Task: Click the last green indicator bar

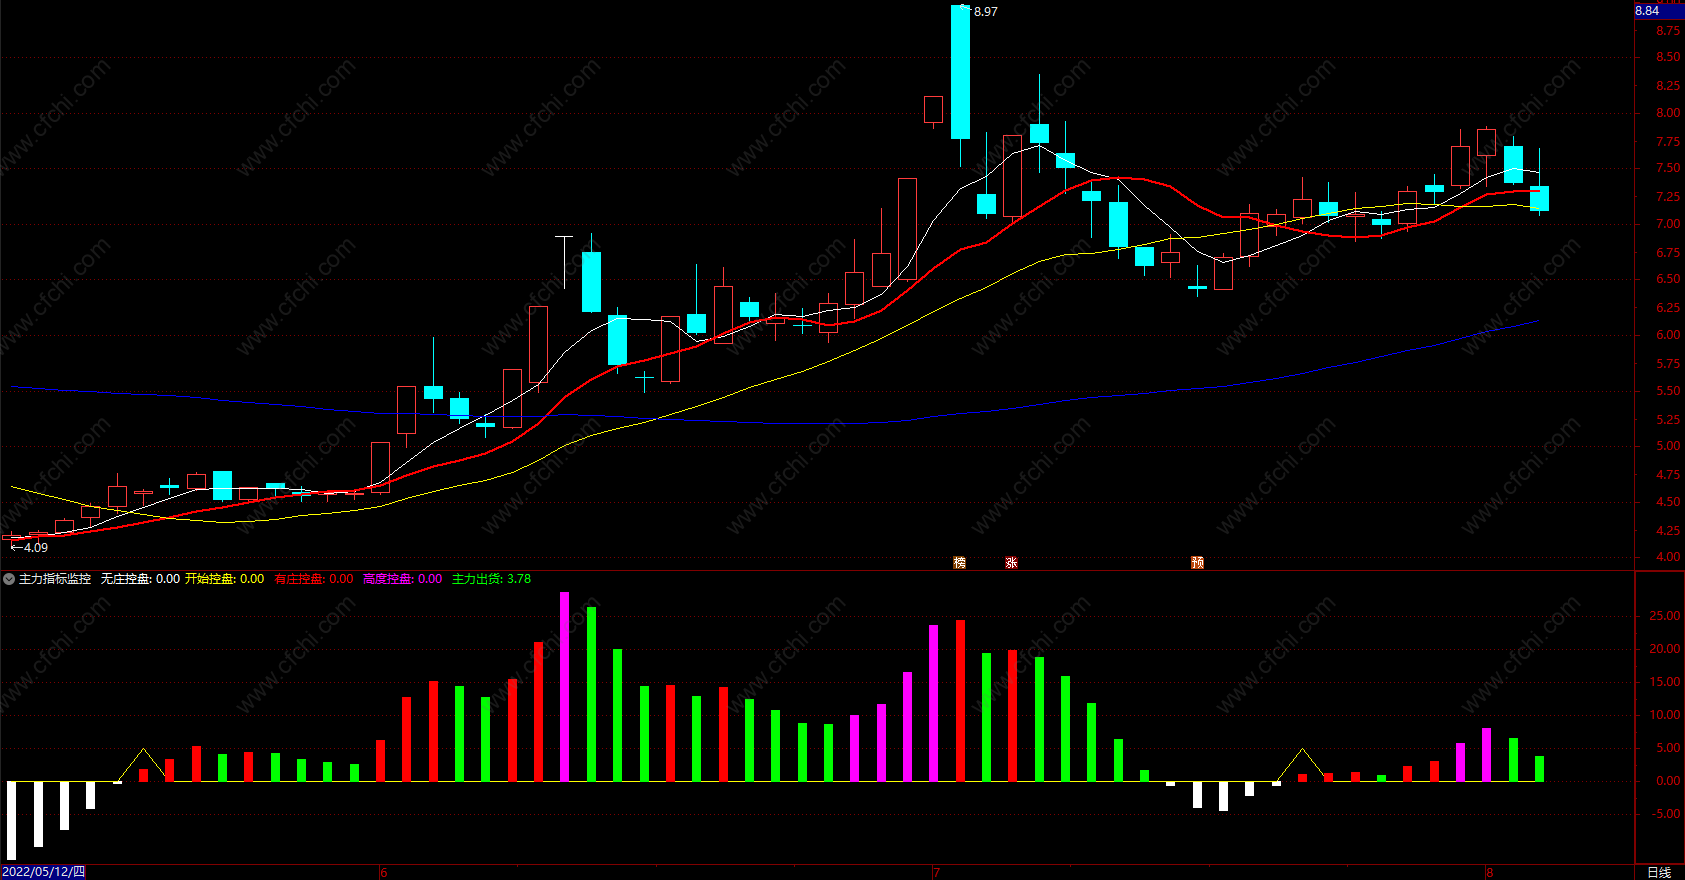Action: [x=1539, y=768]
